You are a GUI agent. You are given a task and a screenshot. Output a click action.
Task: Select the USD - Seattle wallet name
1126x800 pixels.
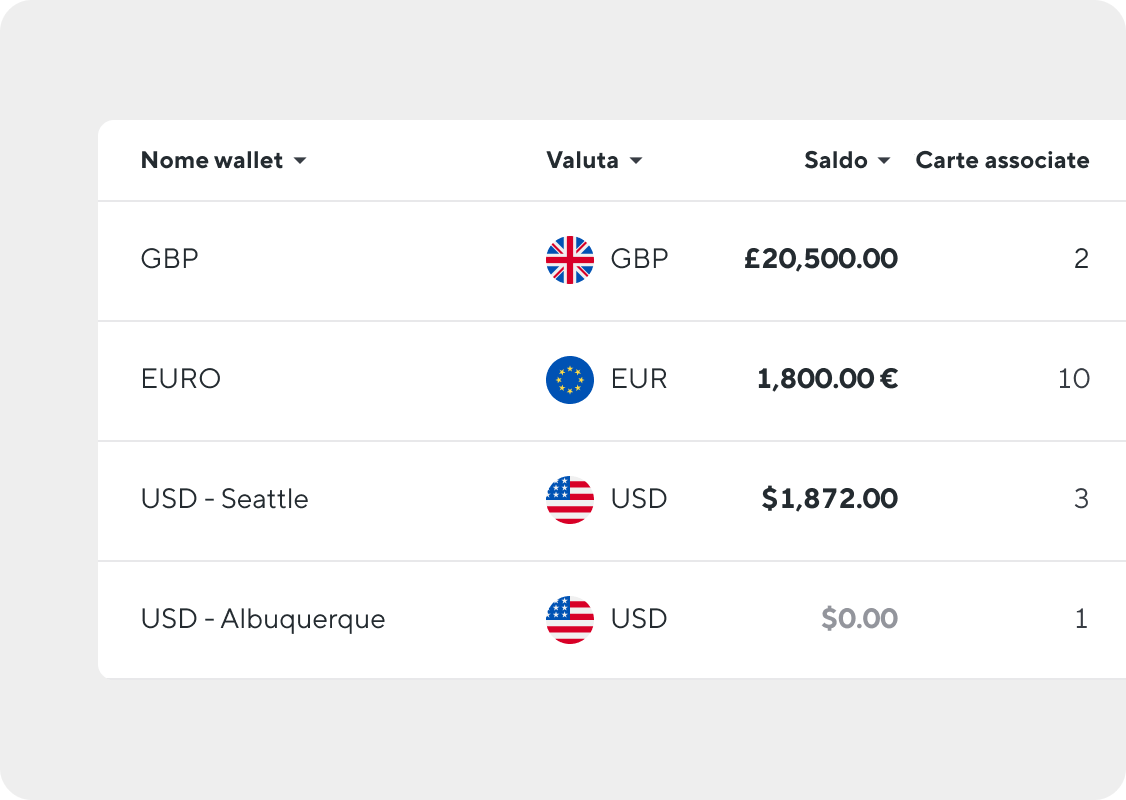[x=225, y=498]
